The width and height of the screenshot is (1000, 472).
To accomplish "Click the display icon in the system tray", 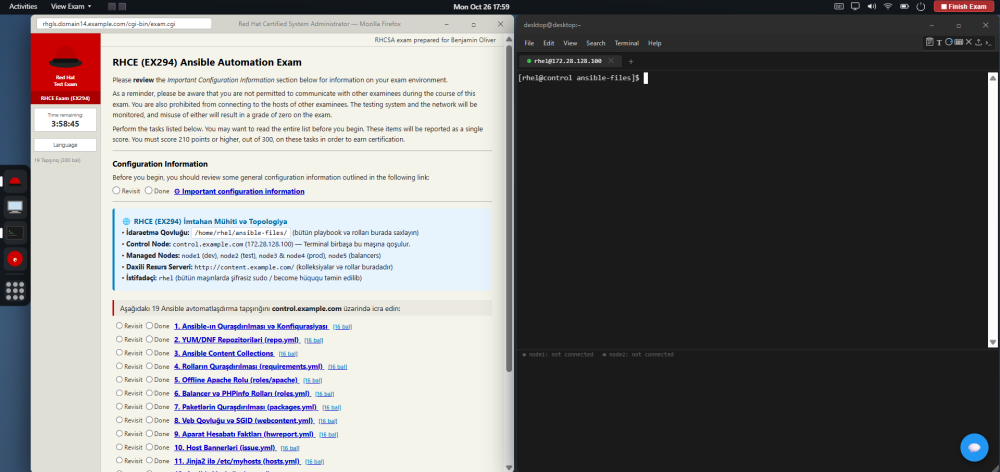I will click(855, 6).
